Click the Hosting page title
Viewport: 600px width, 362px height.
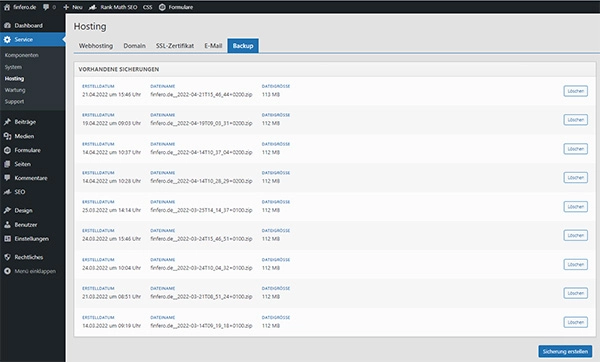(x=90, y=26)
